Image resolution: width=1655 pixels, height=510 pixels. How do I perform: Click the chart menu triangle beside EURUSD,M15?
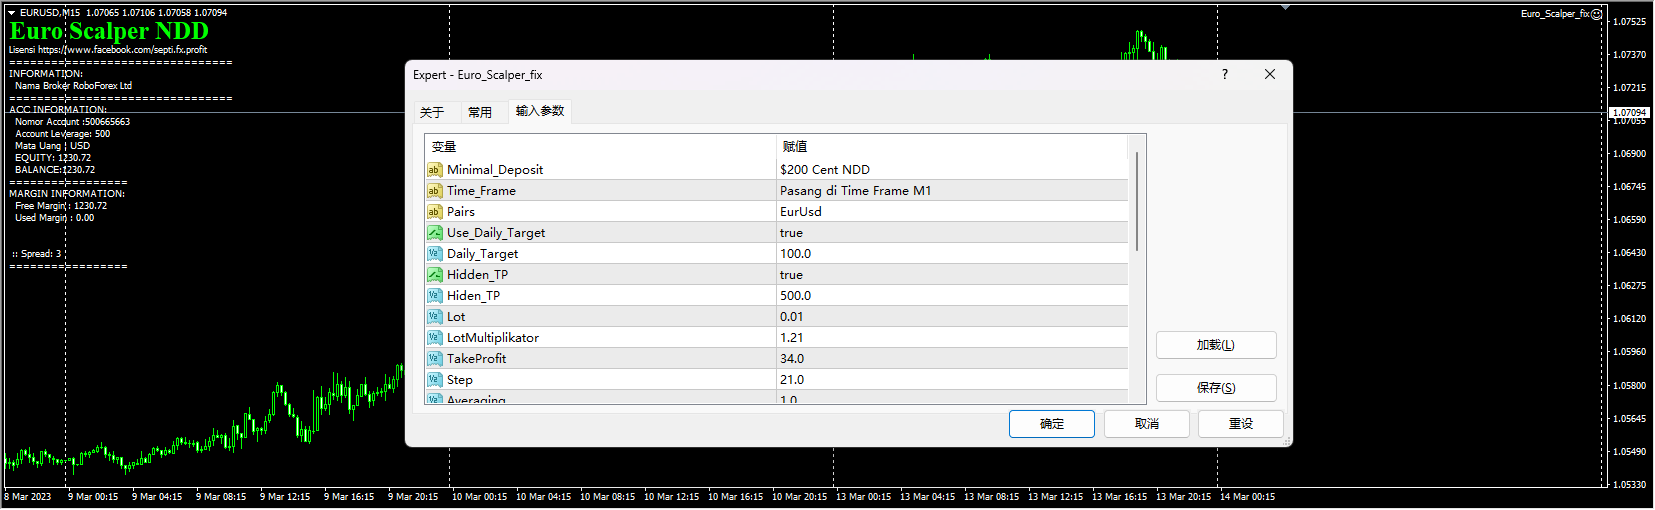(x=12, y=13)
